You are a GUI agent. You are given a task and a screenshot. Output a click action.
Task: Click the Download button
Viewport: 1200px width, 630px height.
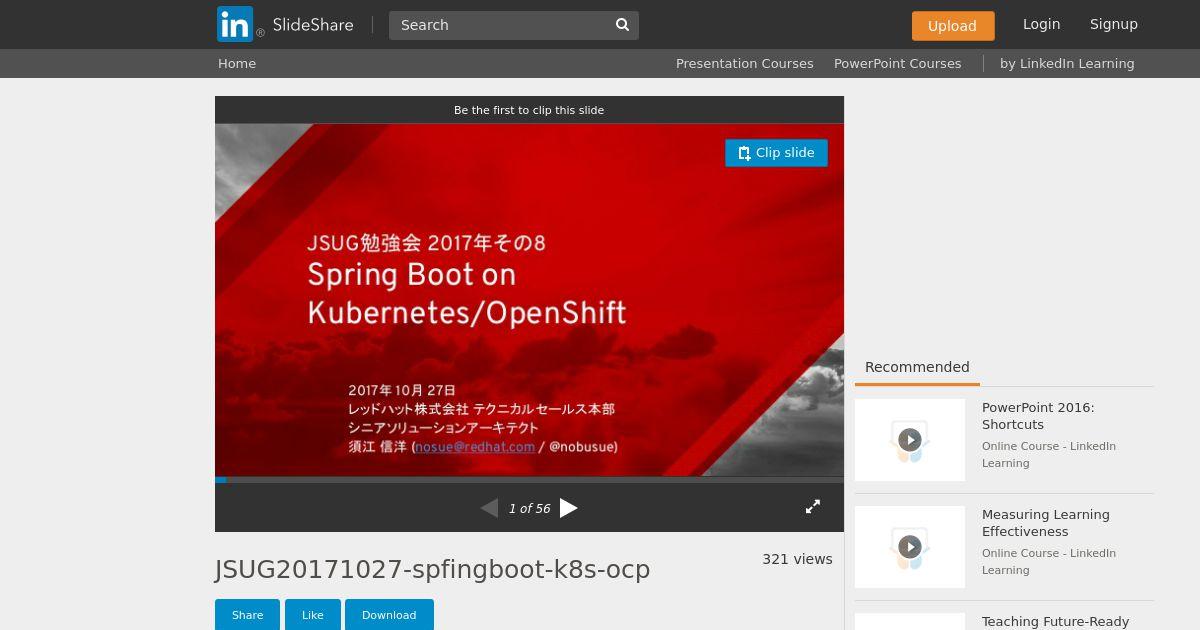pyautogui.click(x=389, y=615)
